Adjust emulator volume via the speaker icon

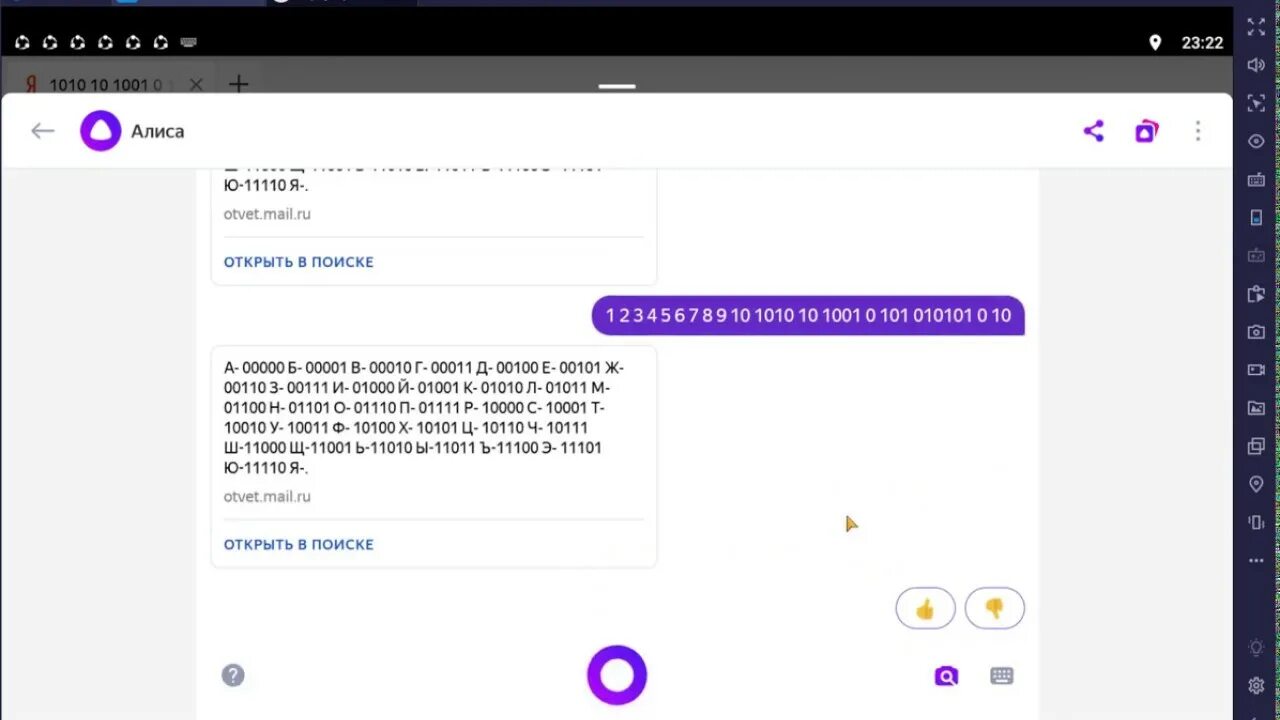coord(1256,65)
